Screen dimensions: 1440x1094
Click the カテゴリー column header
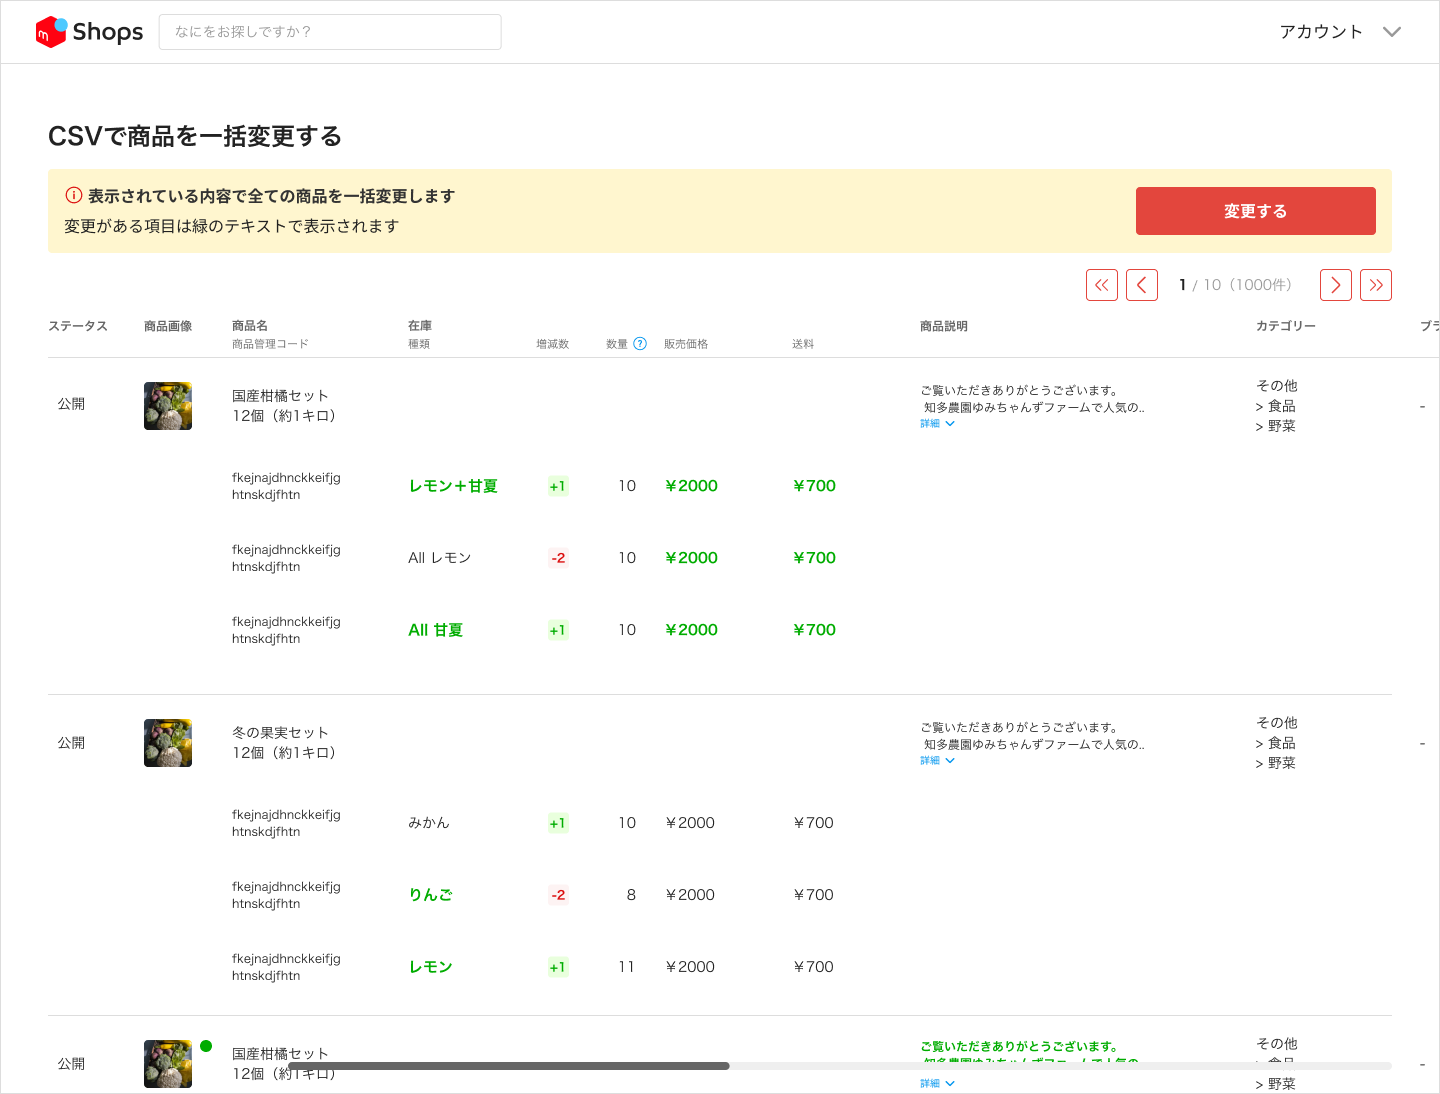tap(1285, 326)
